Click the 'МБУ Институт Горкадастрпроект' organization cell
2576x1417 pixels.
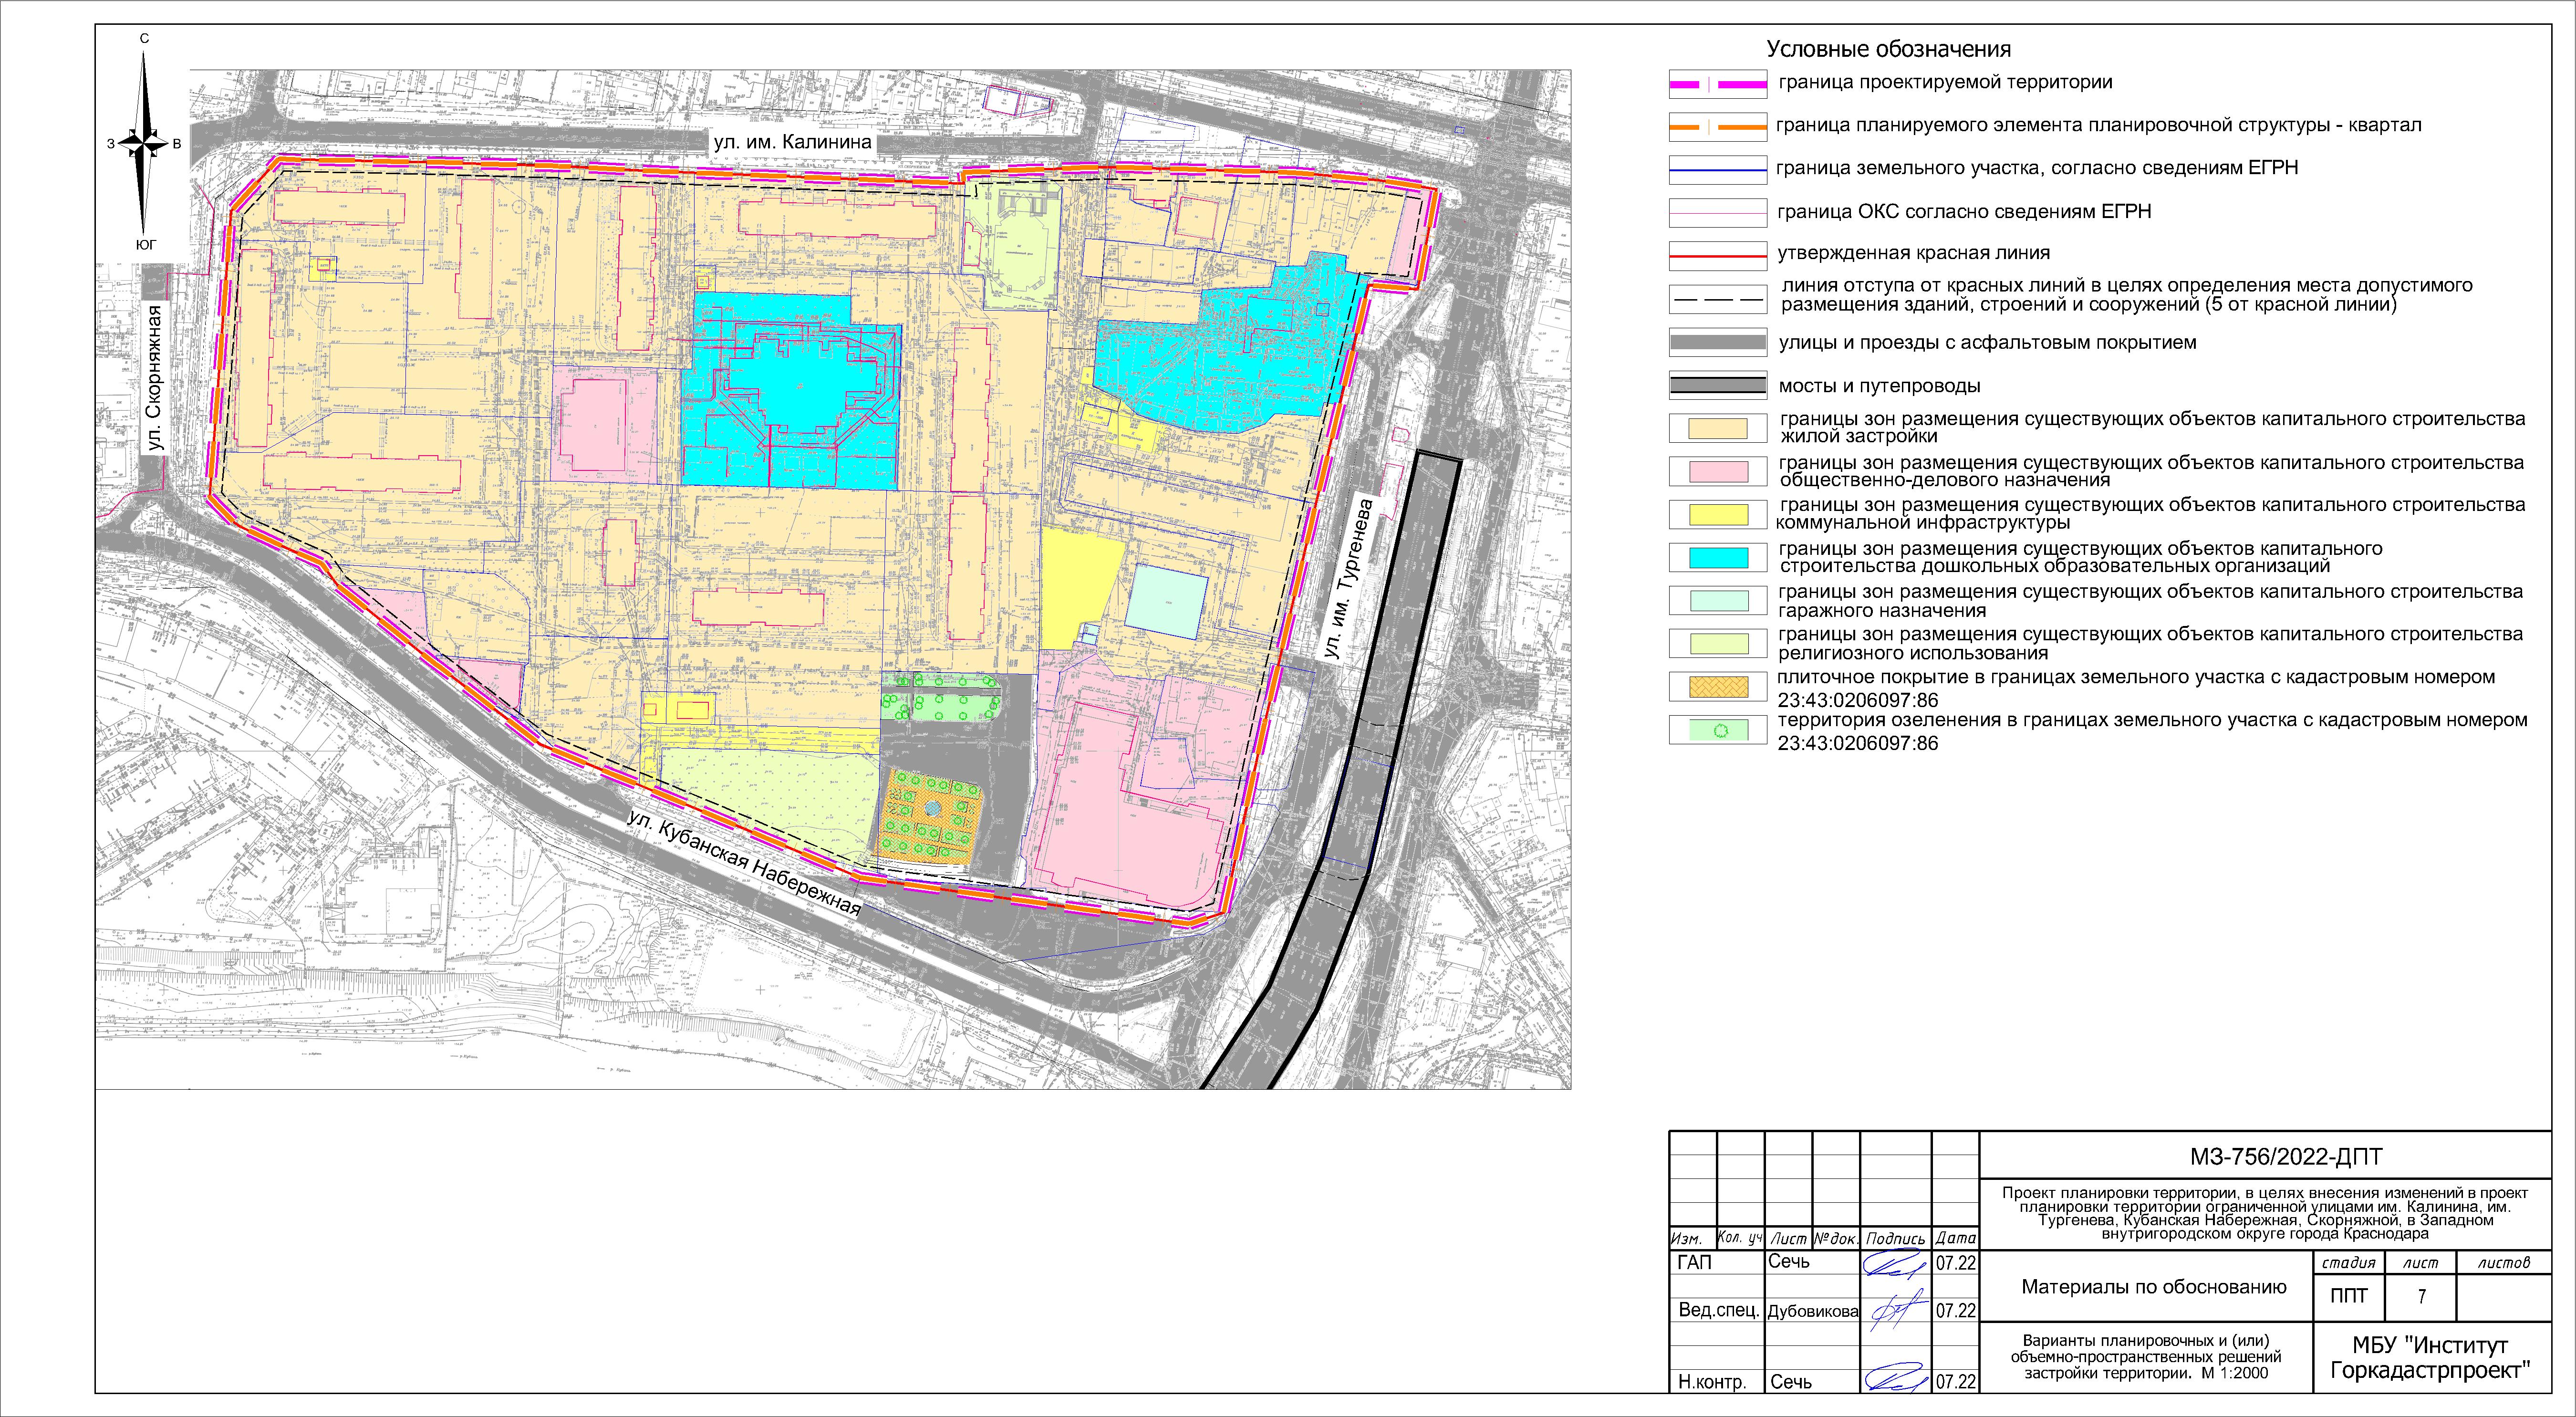pyautogui.click(x=2432, y=1358)
